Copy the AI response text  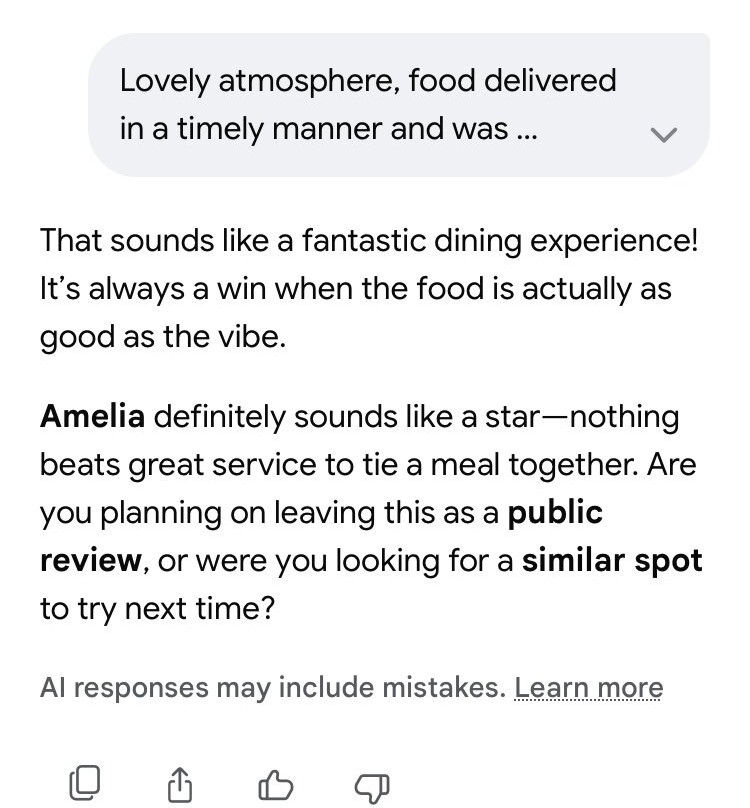(84, 783)
